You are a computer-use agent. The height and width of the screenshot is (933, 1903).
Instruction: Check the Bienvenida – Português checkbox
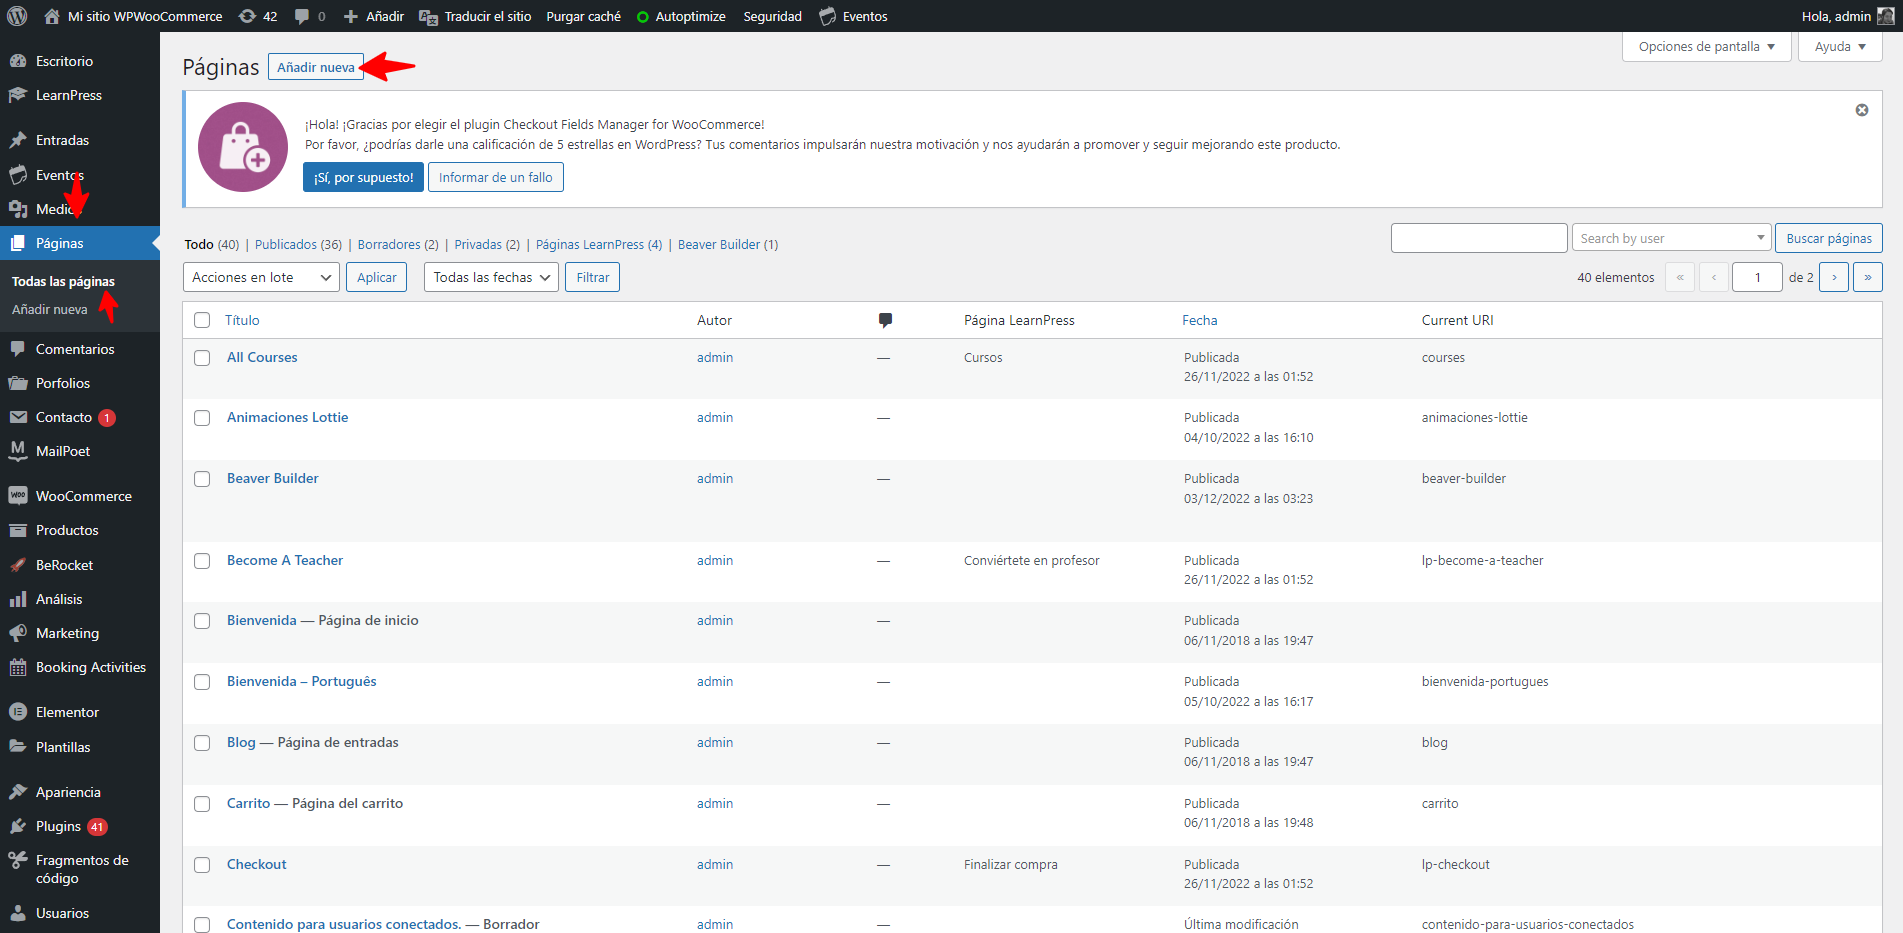tap(202, 682)
